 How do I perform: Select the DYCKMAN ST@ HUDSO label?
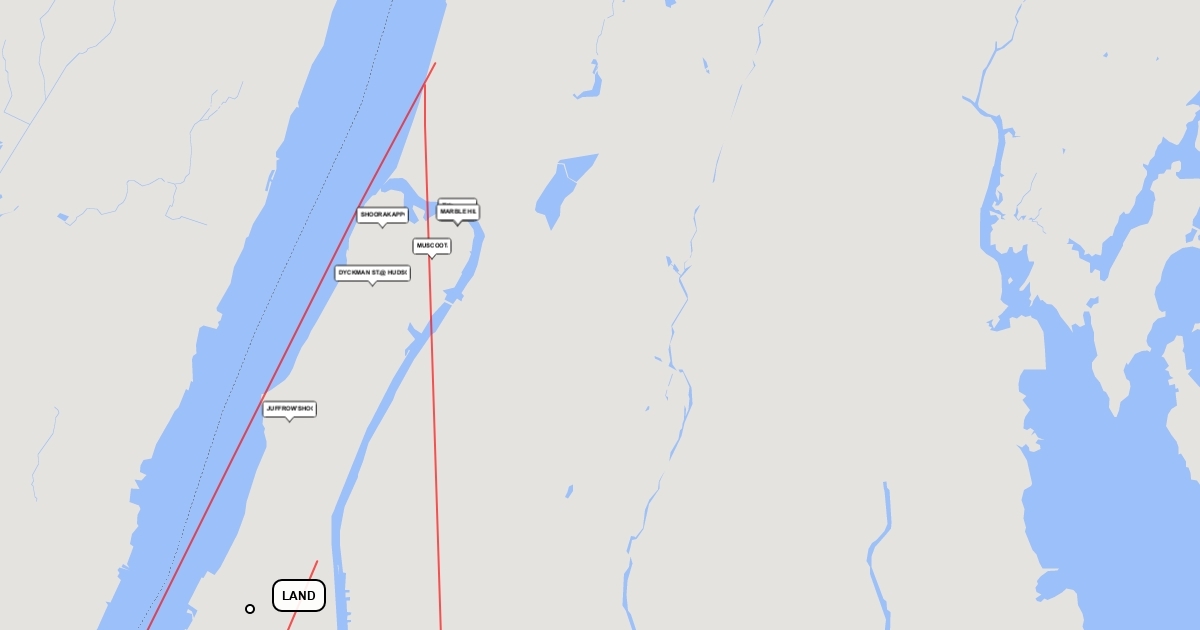[x=372, y=272]
